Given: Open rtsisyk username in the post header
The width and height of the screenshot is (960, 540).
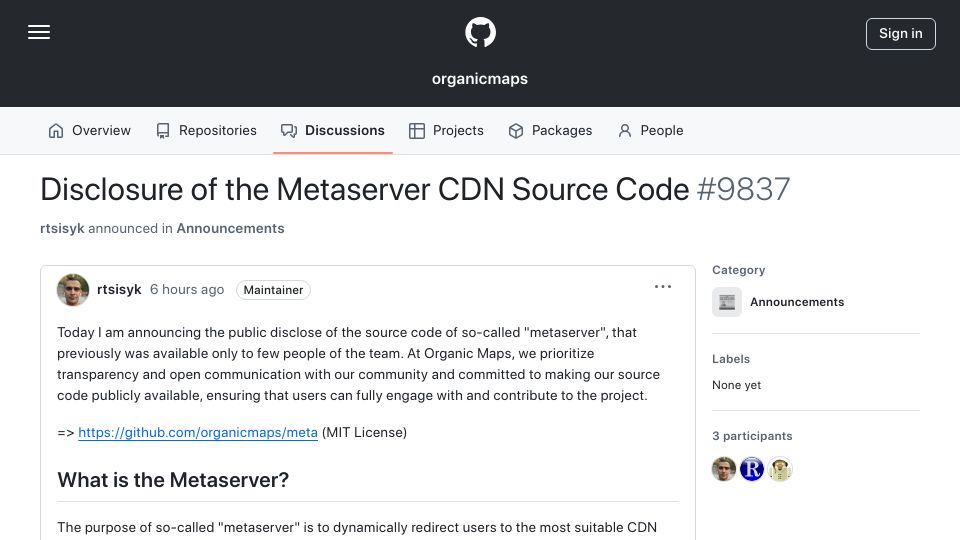Looking at the screenshot, I should tap(119, 290).
